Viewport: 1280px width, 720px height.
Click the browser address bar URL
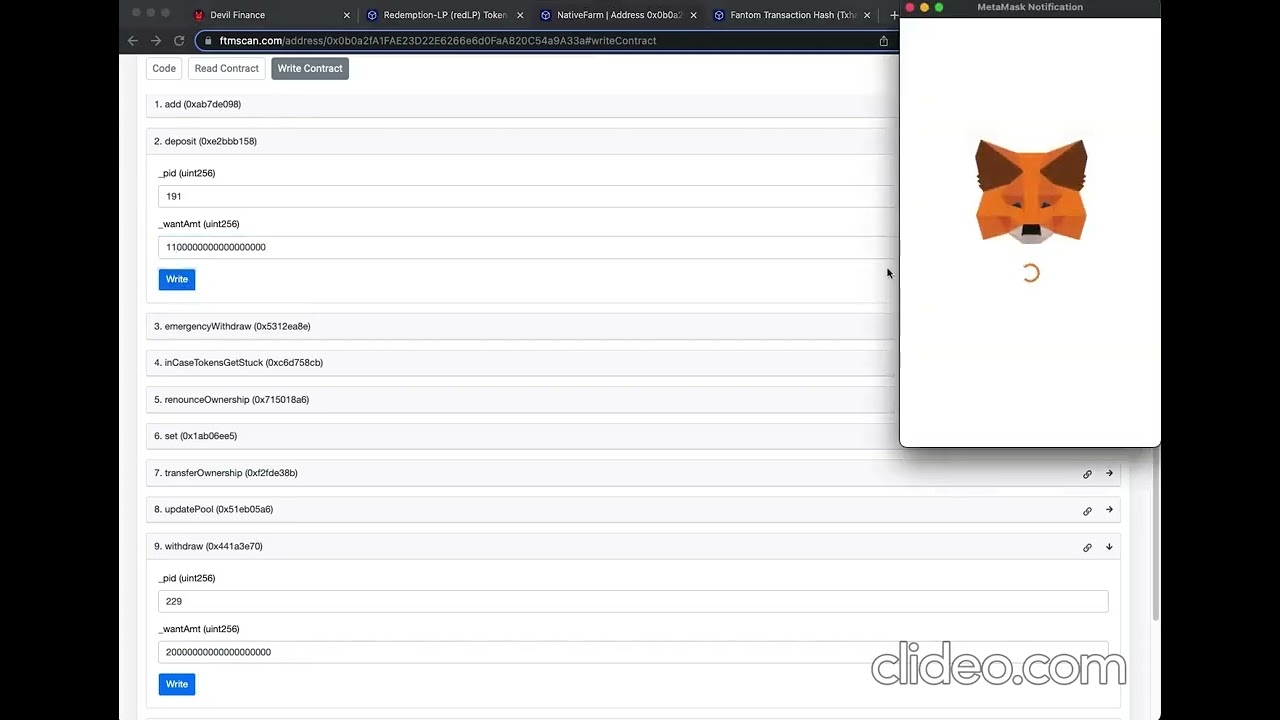coord(438,41)
